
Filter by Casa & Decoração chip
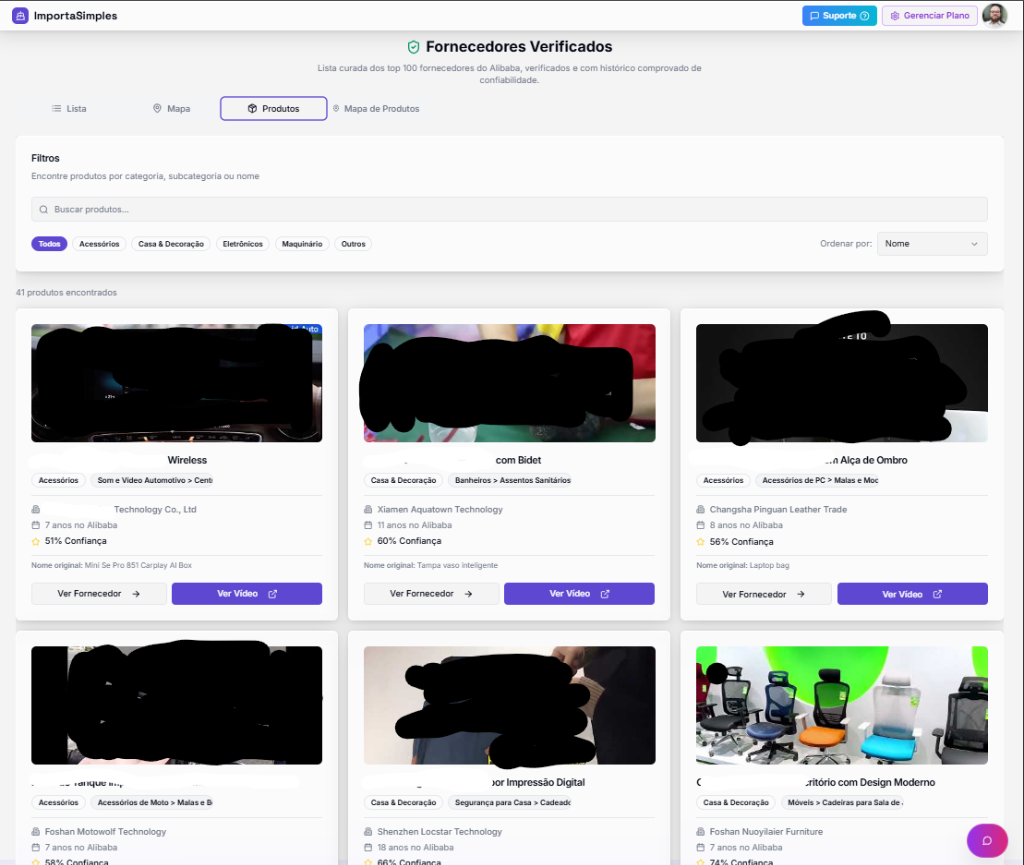click(171, 244)
